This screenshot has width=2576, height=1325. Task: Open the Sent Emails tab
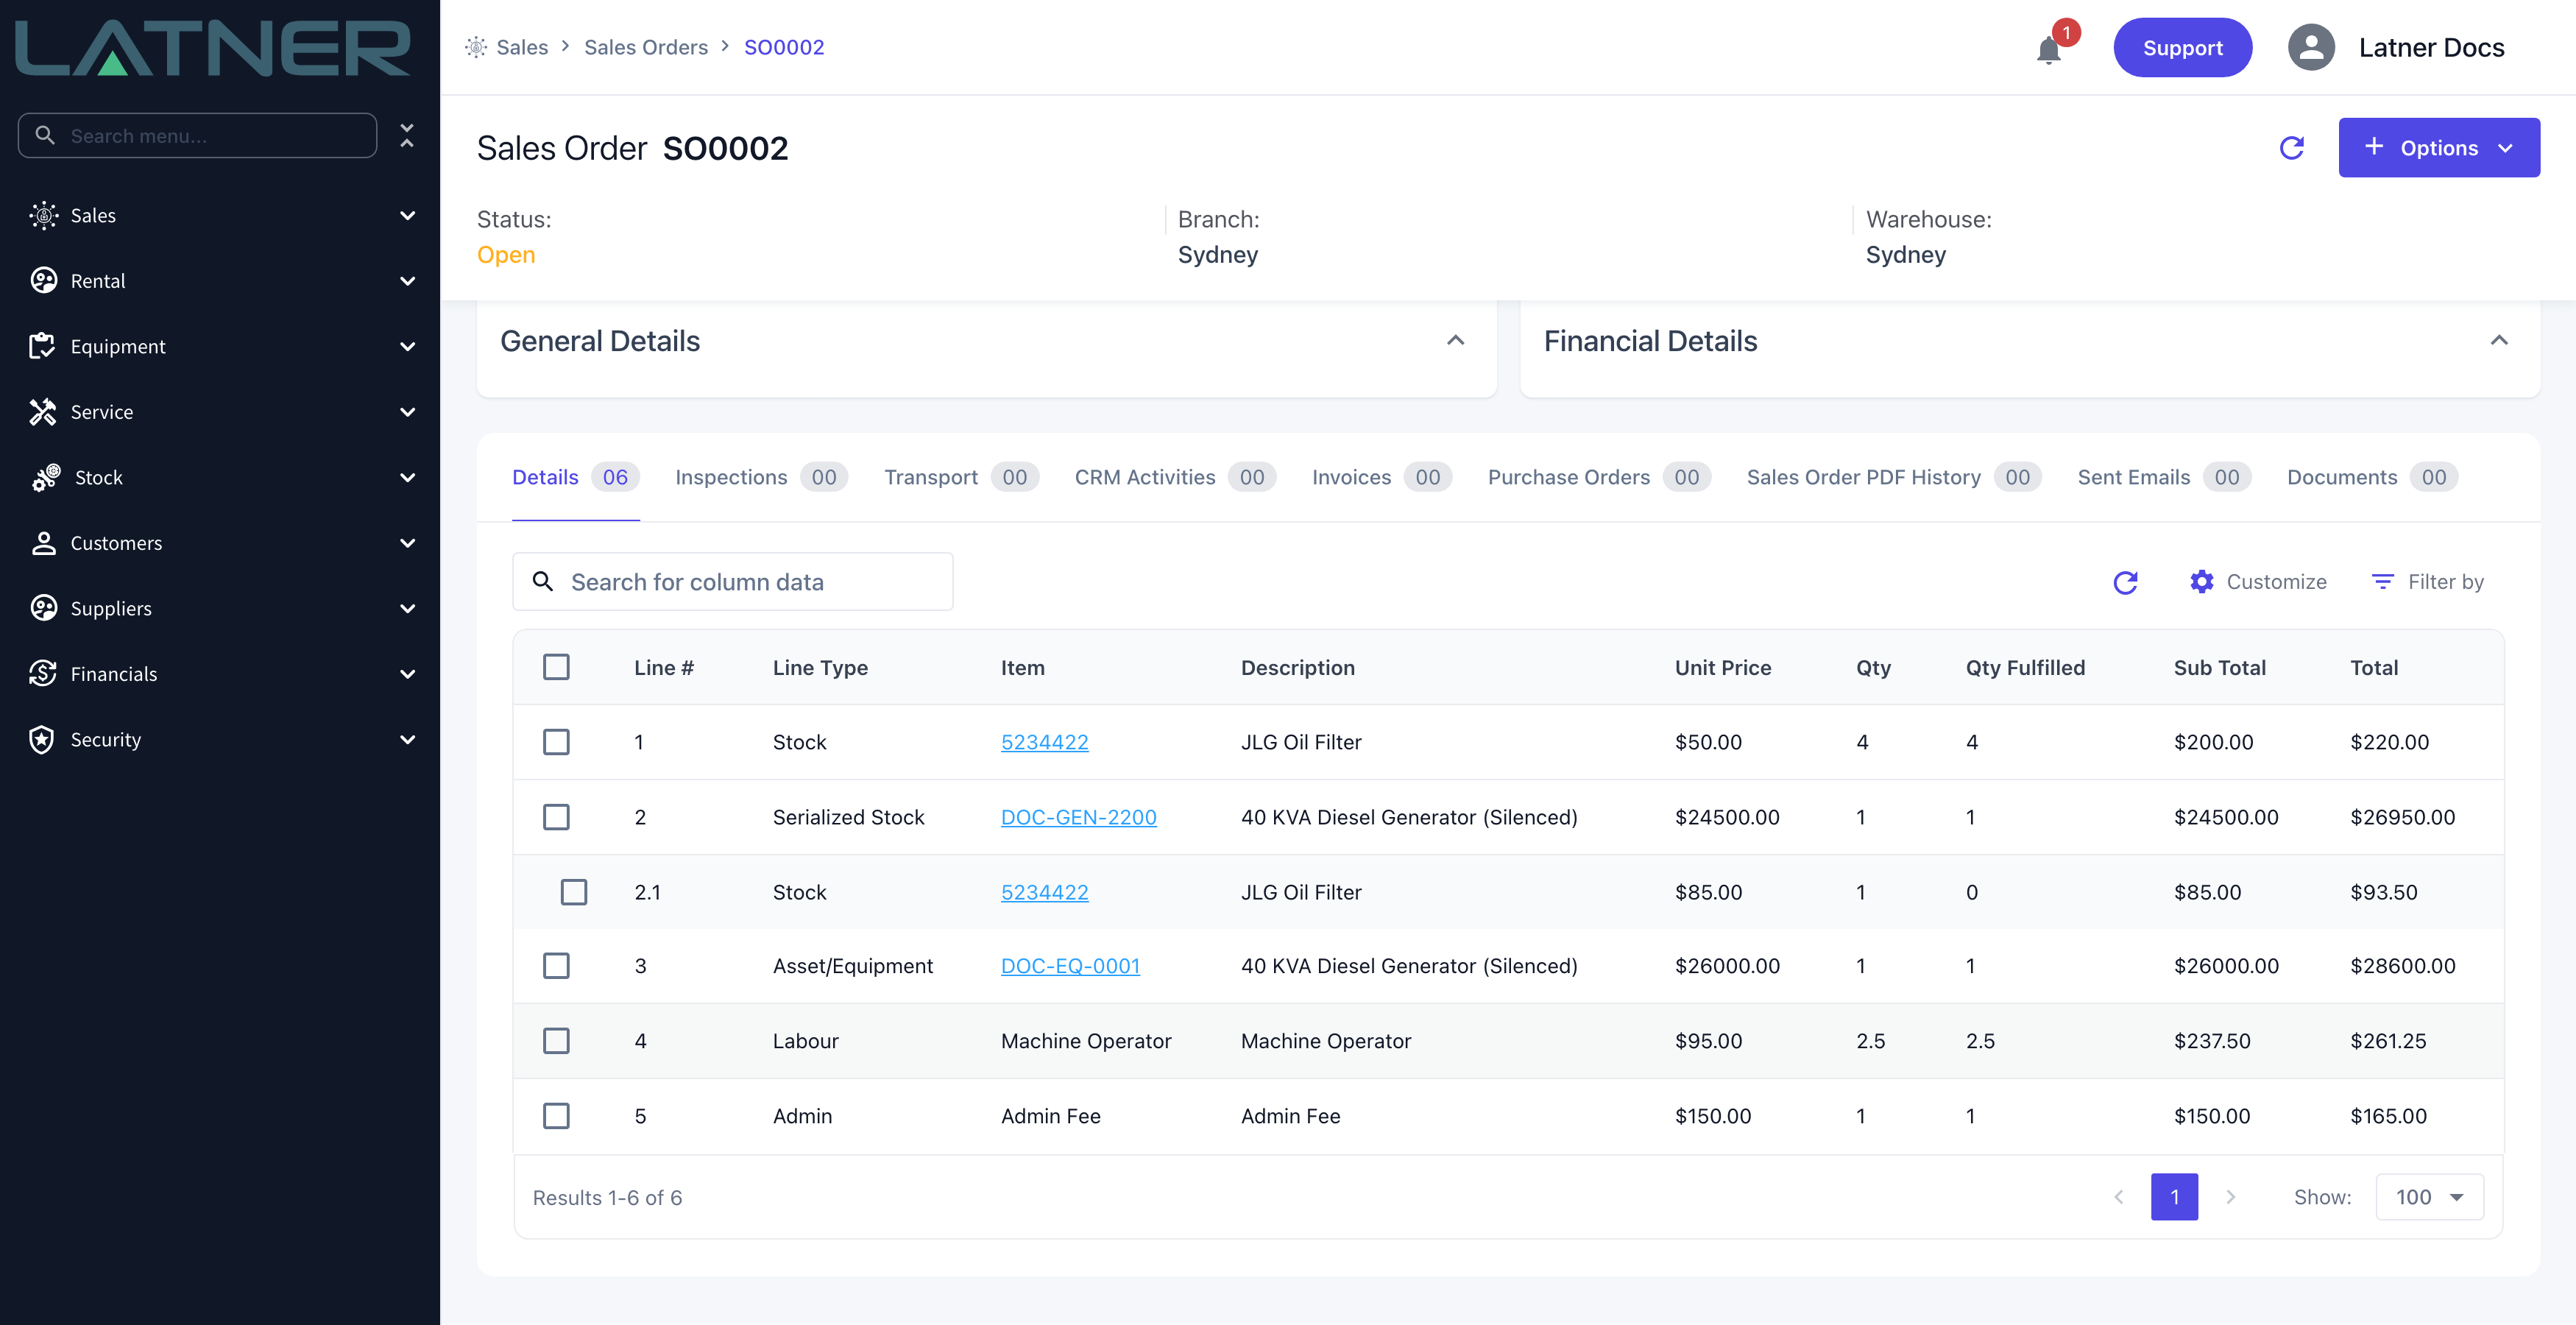coord(2164,477)
